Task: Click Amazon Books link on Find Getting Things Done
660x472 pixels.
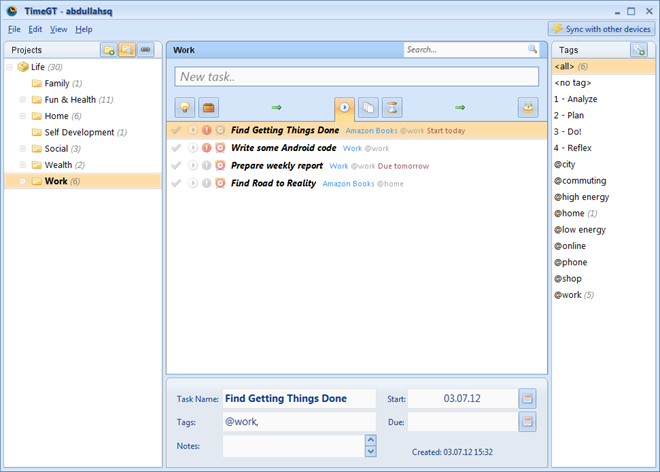Action: [x=371, y=131]
